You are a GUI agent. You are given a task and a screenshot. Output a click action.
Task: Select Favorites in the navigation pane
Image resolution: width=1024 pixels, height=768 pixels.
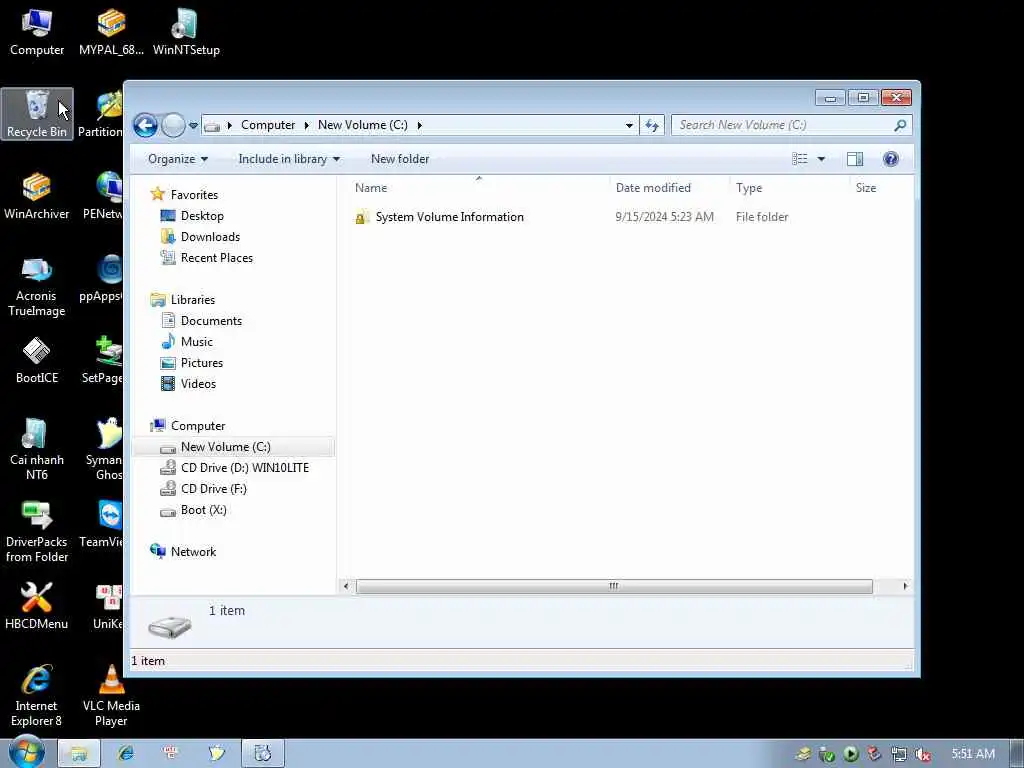pos(194,195)
